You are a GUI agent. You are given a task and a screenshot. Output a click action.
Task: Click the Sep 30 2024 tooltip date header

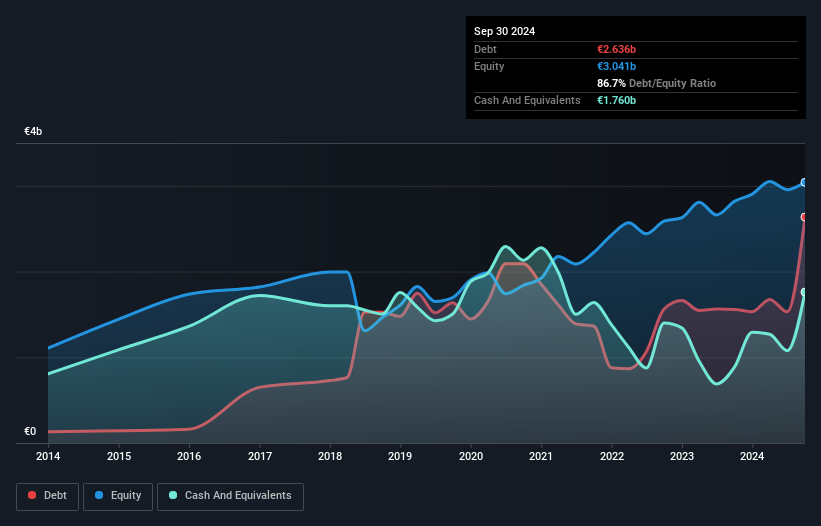click(x=504, y=31)
